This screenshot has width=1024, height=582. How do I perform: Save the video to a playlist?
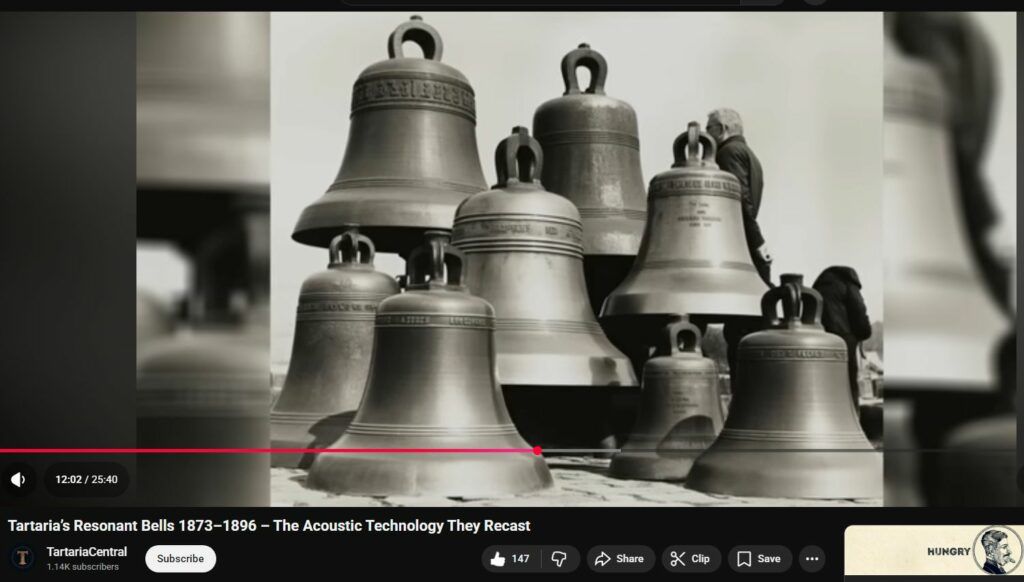point(759,559)
